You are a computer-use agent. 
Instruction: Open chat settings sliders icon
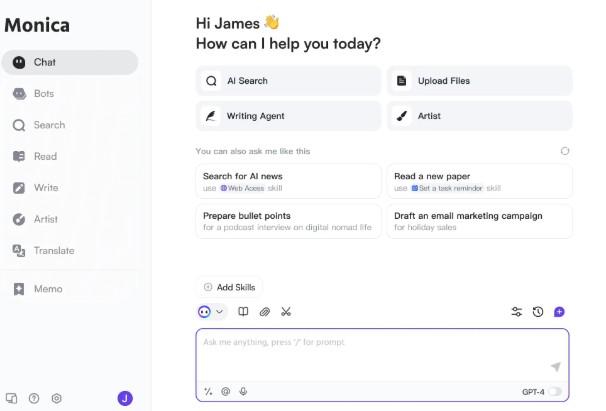(517, 312)
